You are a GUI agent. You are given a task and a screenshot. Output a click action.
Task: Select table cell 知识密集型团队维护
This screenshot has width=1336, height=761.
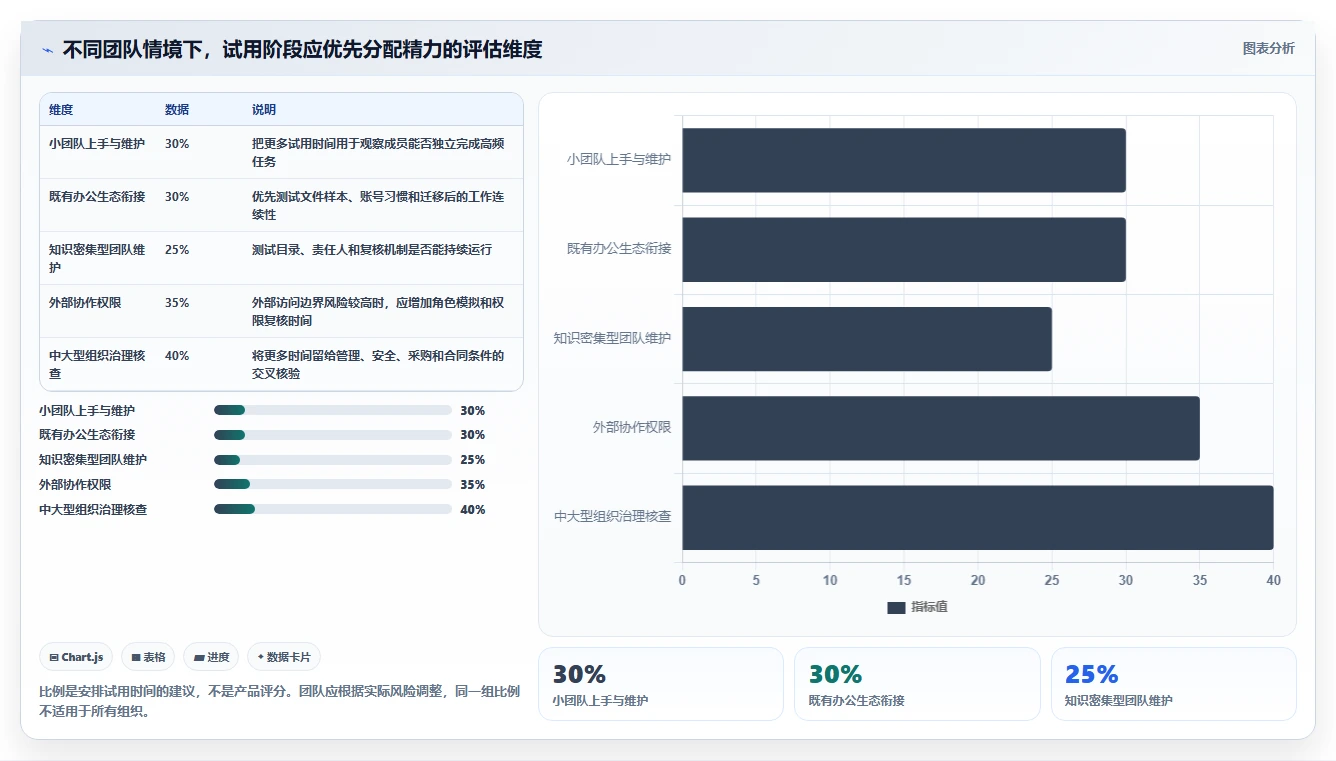coord(98,259)
